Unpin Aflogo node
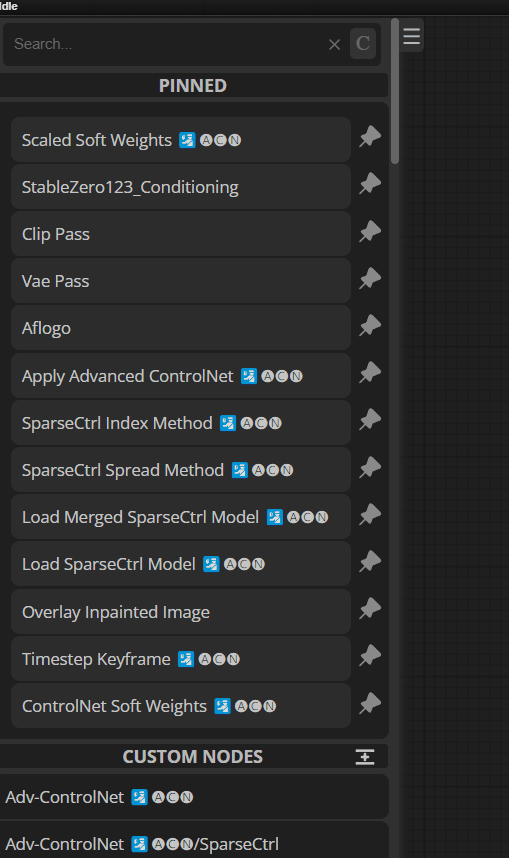This screenshot has height=858, width=509. (x=370, y=326)
